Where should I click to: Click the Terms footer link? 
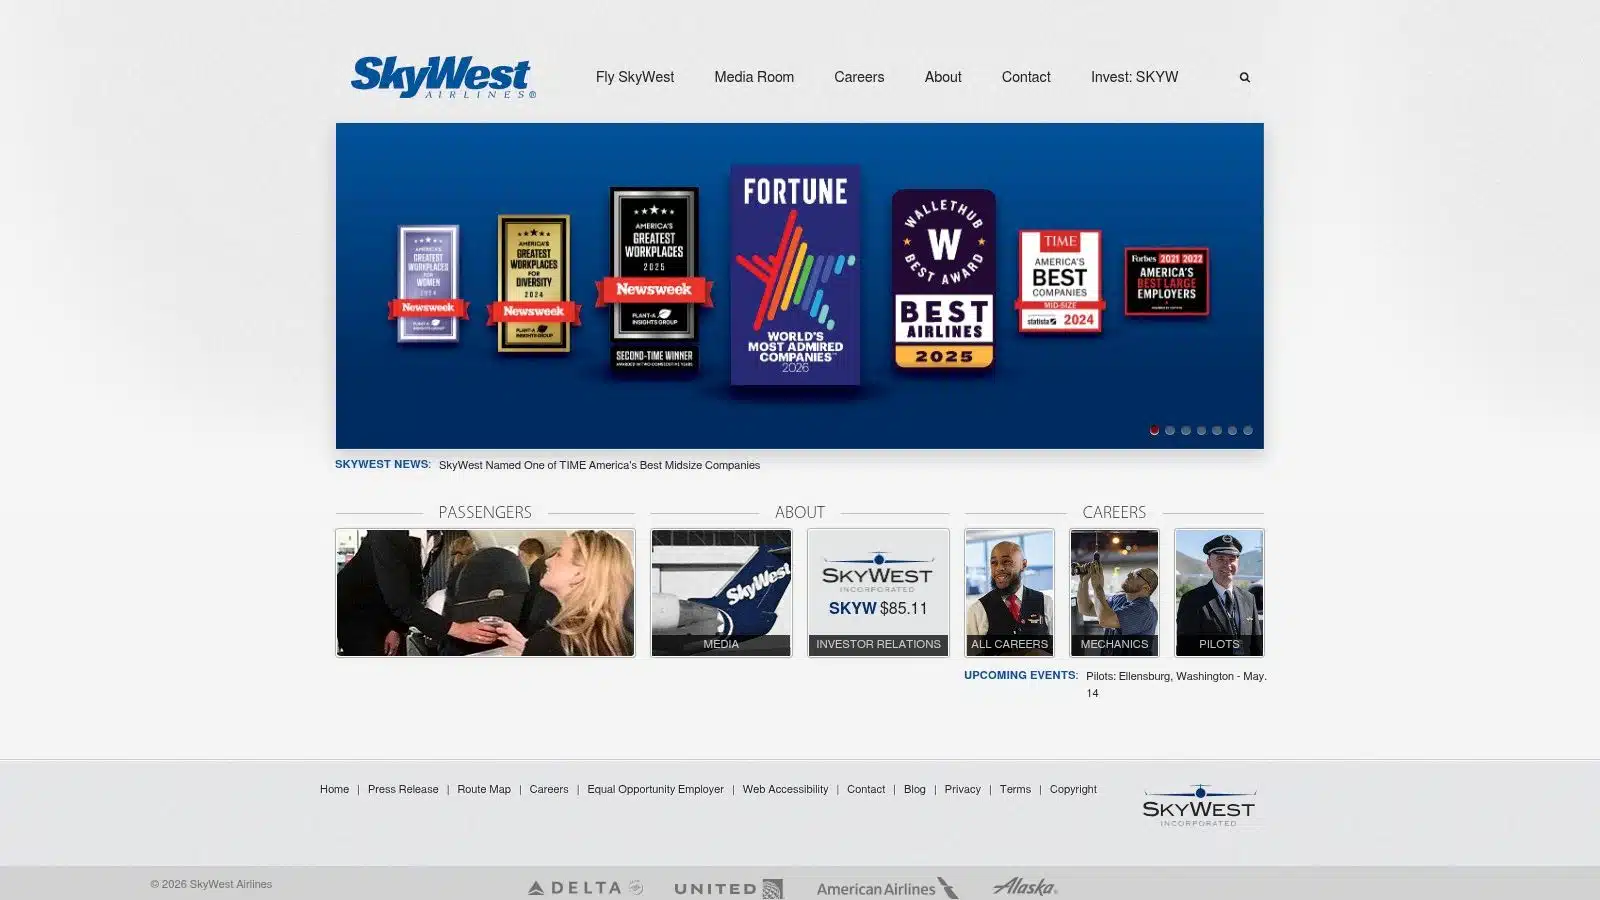[x=1015, y=789]
